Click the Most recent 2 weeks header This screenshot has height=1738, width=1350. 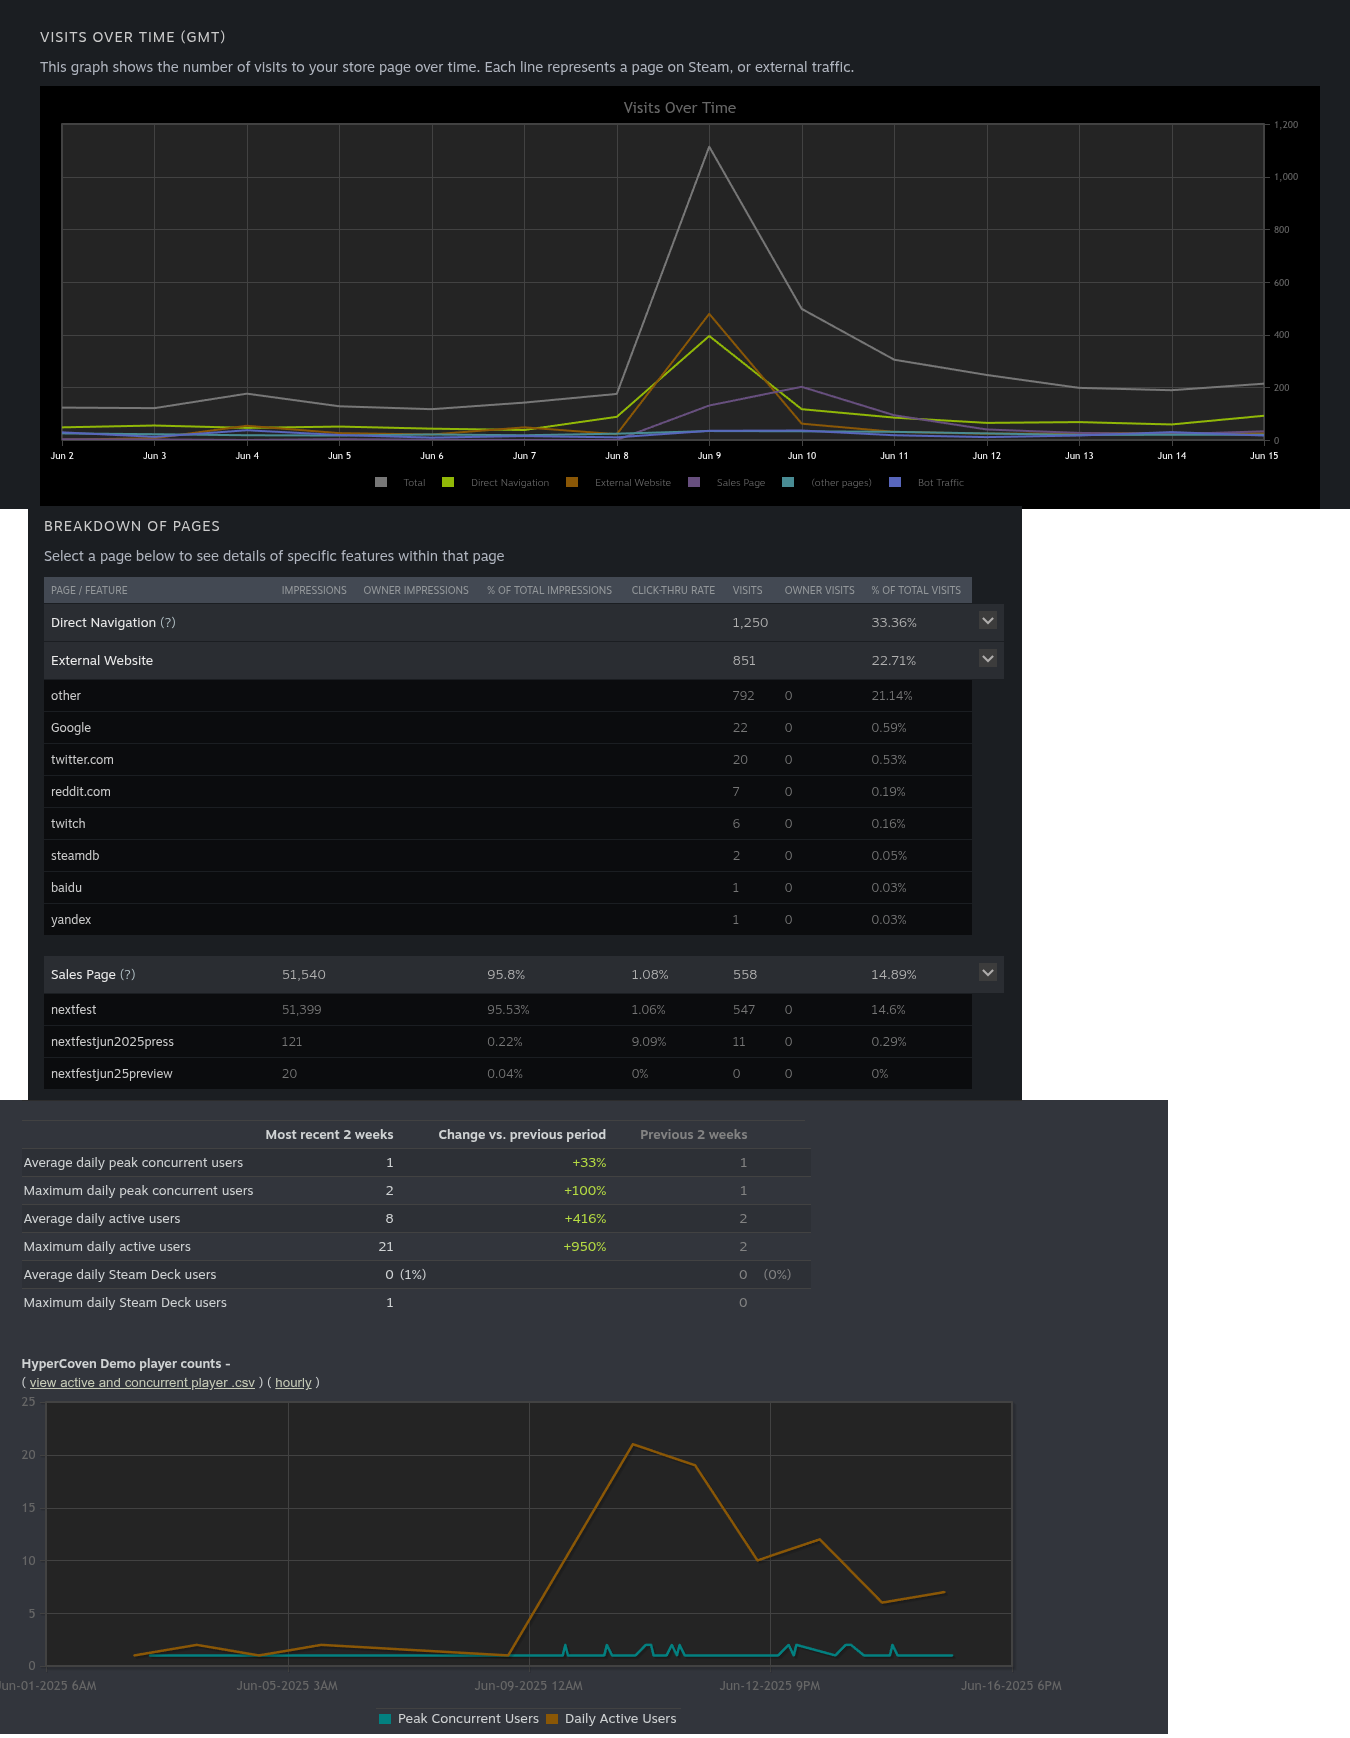point(329,1135)
